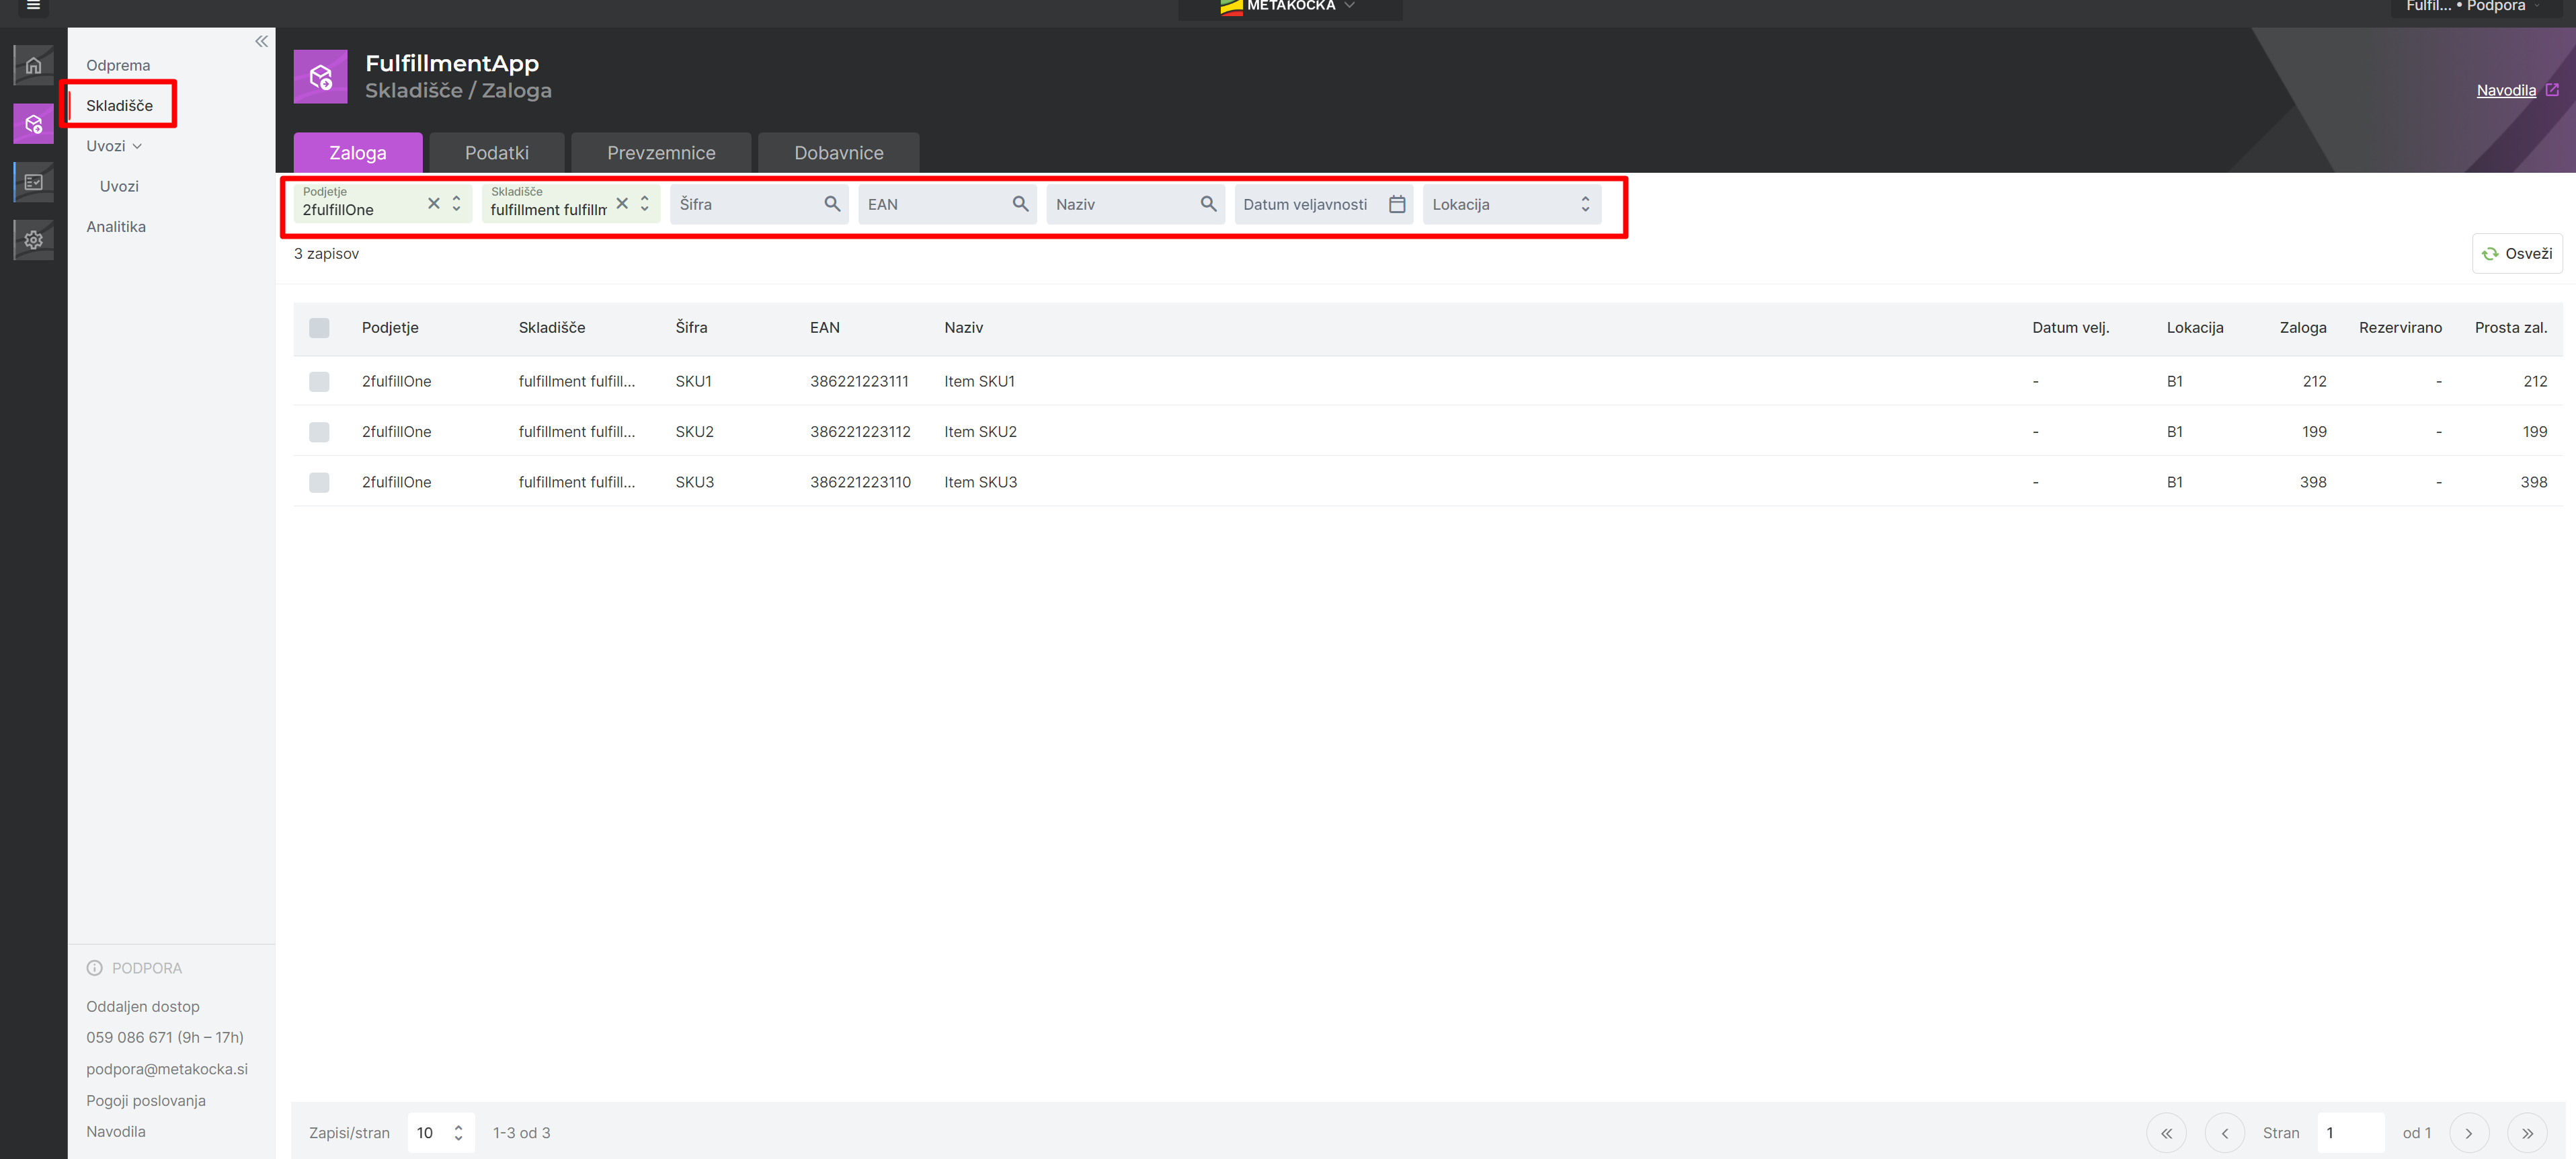Tick the select-all checkbox in table header
Viewport: 2576px width, 1159px height.
click(x=319, y=328)
